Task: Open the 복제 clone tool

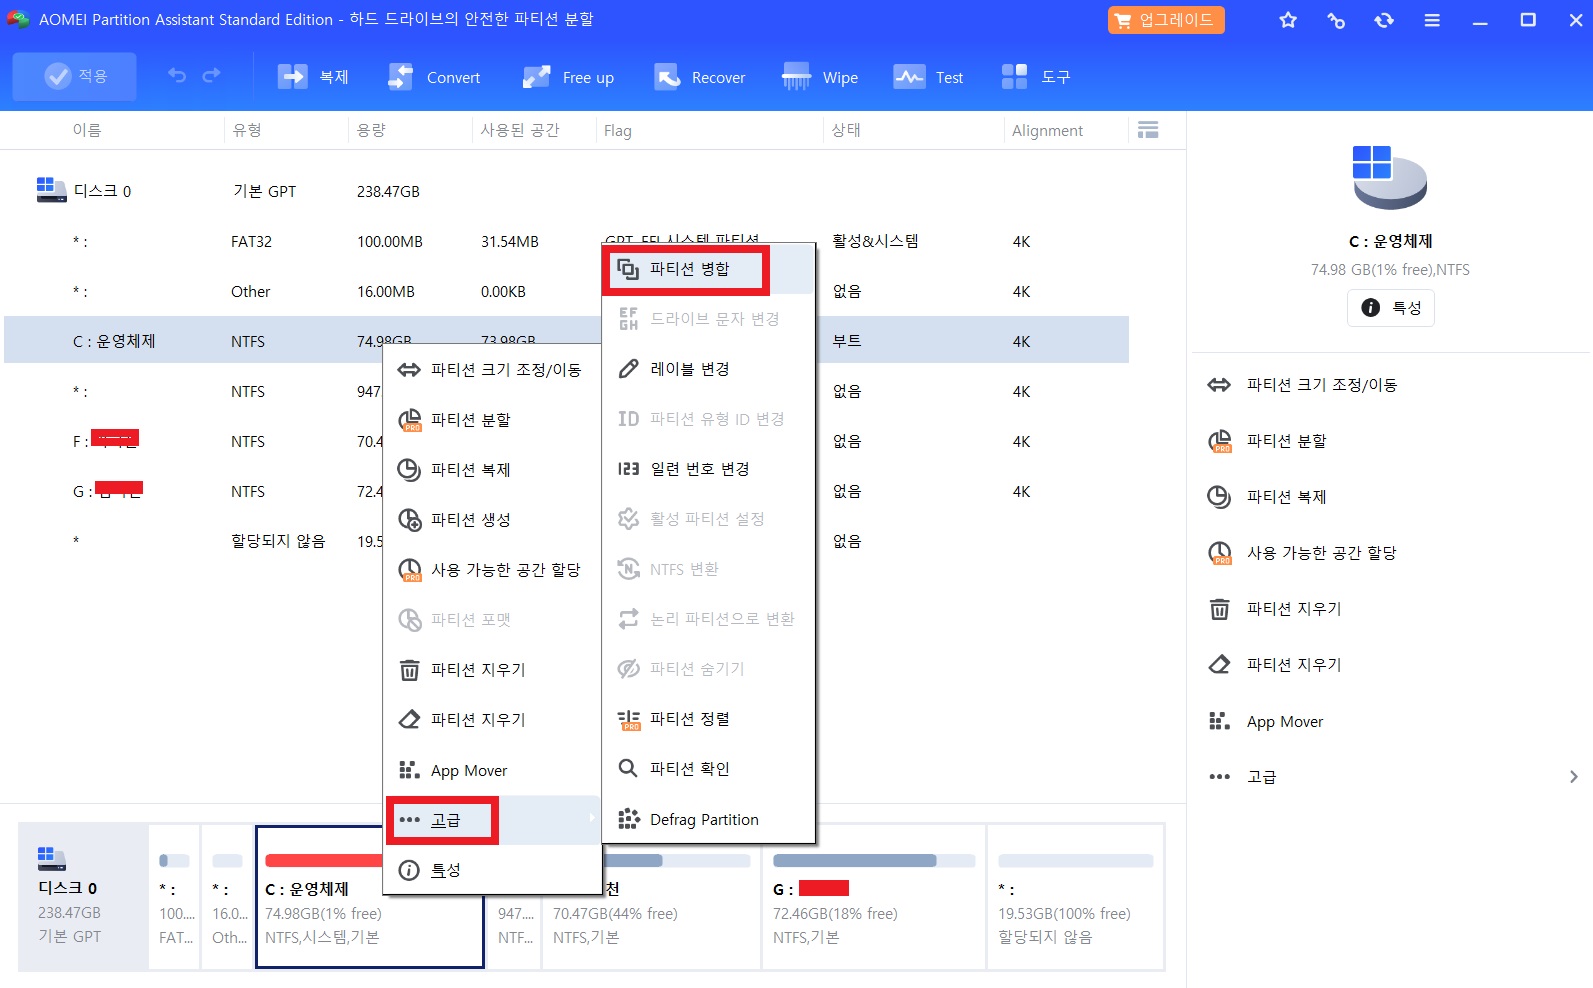Action: [x=313, y=77]
